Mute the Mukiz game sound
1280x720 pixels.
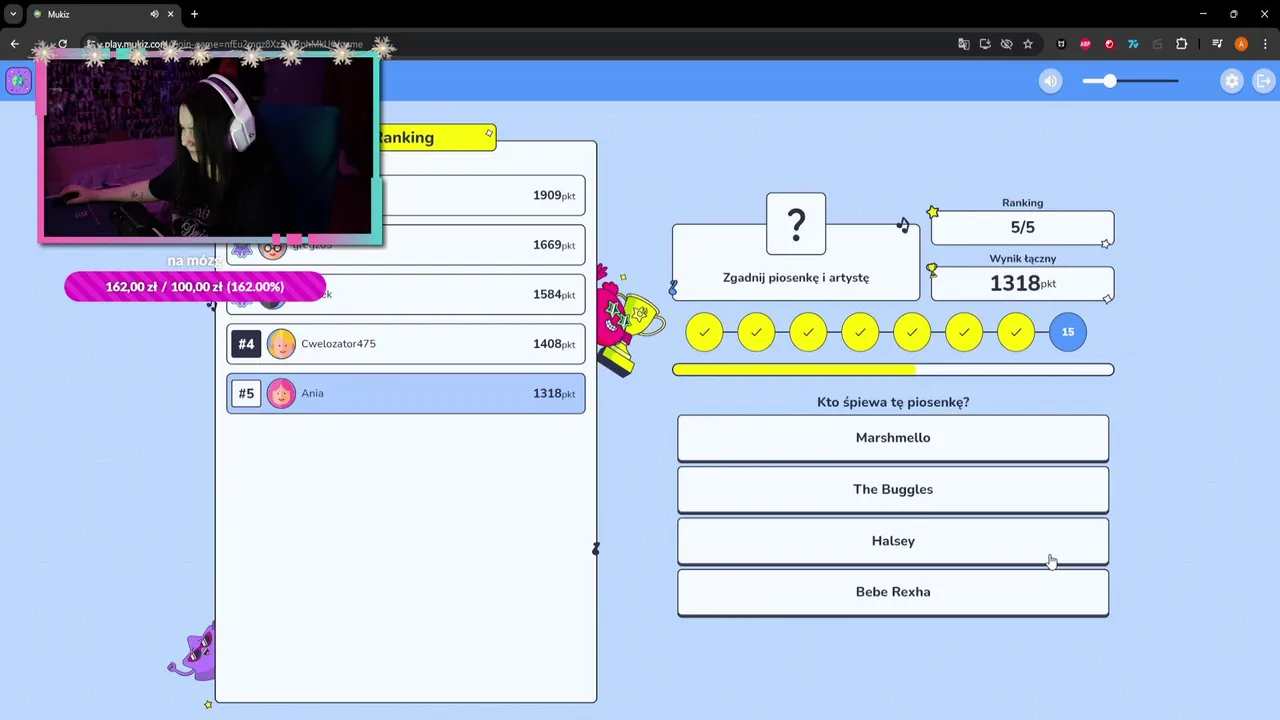click(1050, 81)
